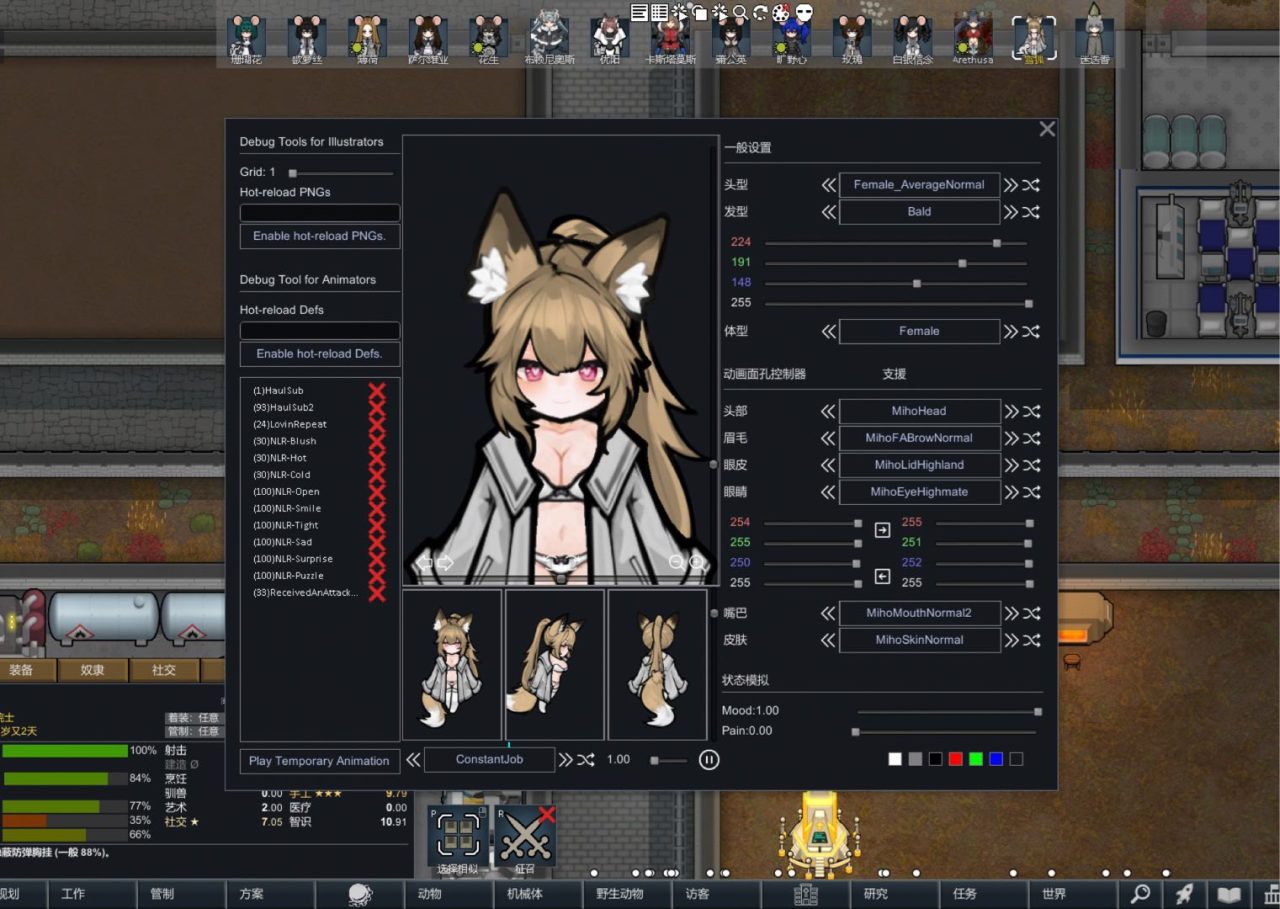
Task: Open the book icon in the bottom bar
Action: click(x=1228, y=894)
